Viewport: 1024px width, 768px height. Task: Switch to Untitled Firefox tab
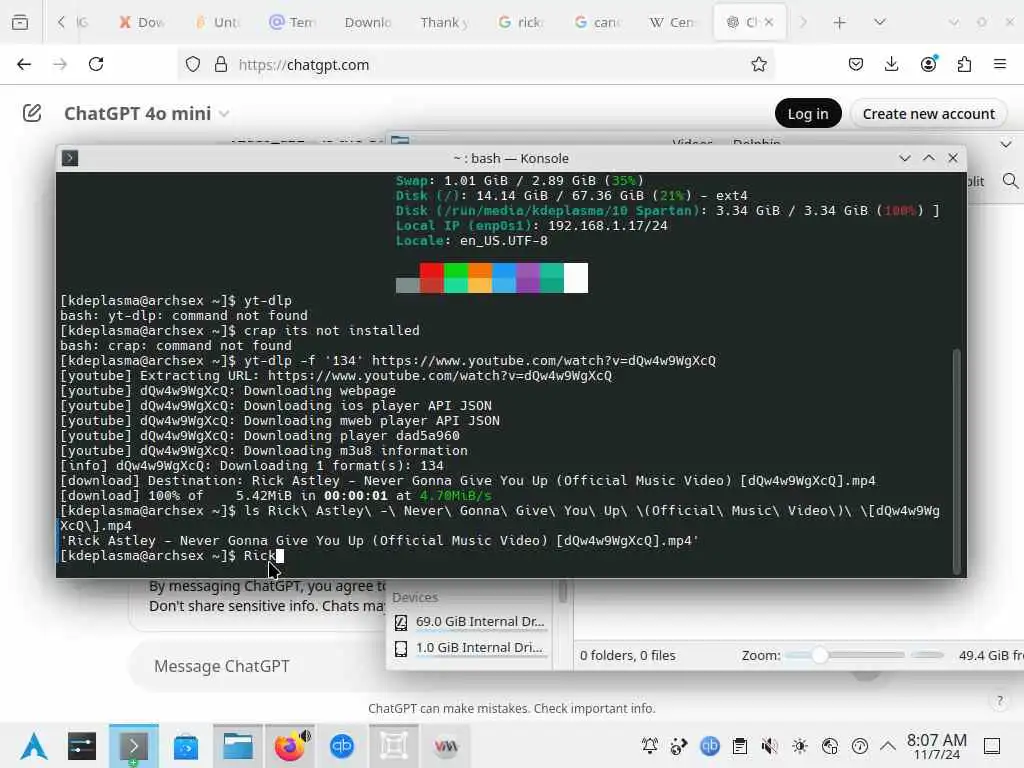(218, 22)
